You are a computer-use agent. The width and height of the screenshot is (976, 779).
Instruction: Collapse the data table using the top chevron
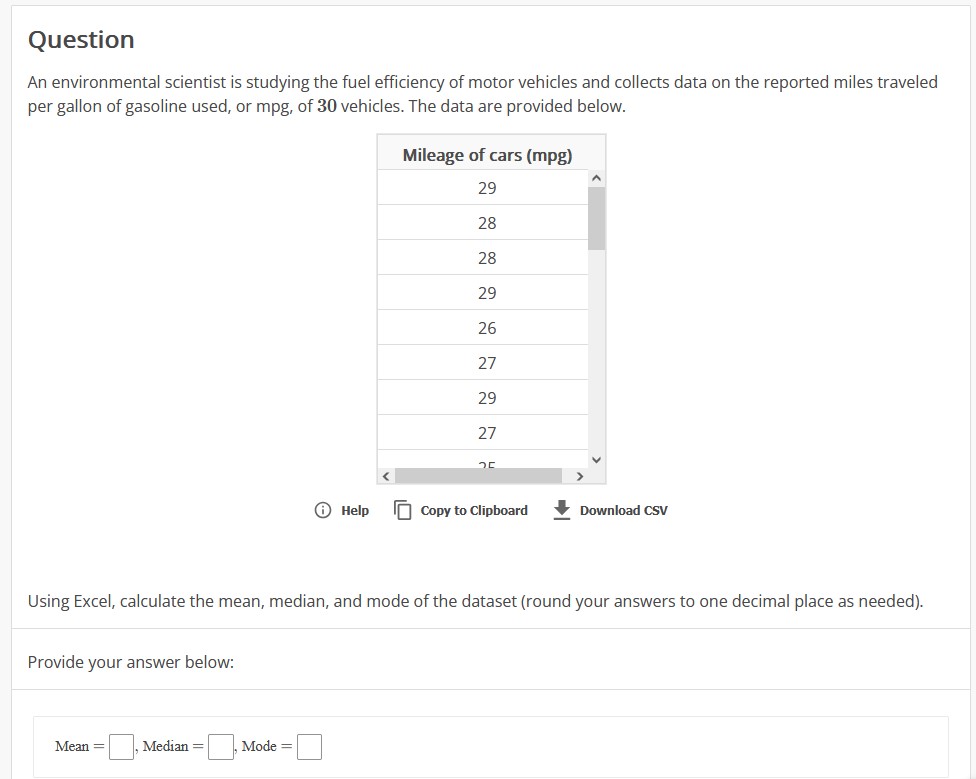[596, 178]
